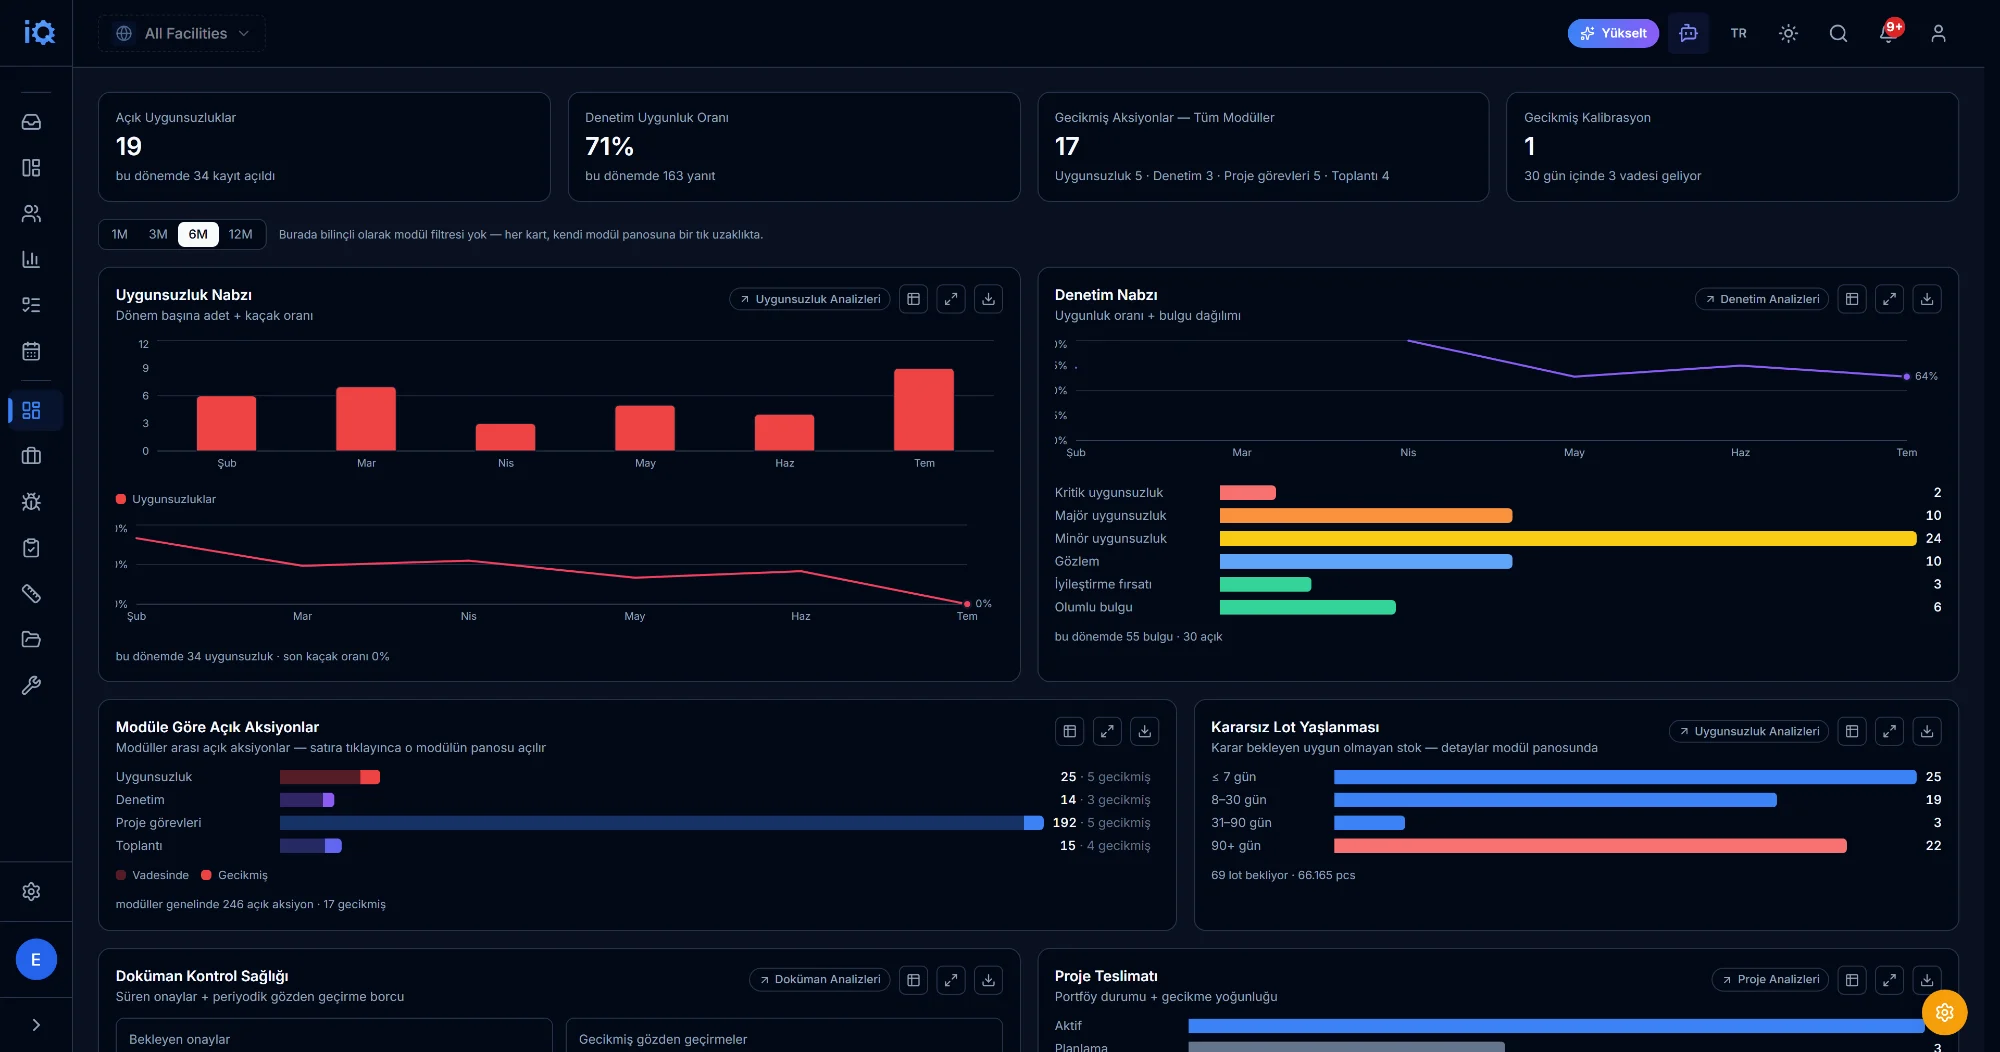The image size is (2000, 1052).
Task: Expand the Proje Teslimatı card fullscreen
Action: click(x=1889, y=980)
